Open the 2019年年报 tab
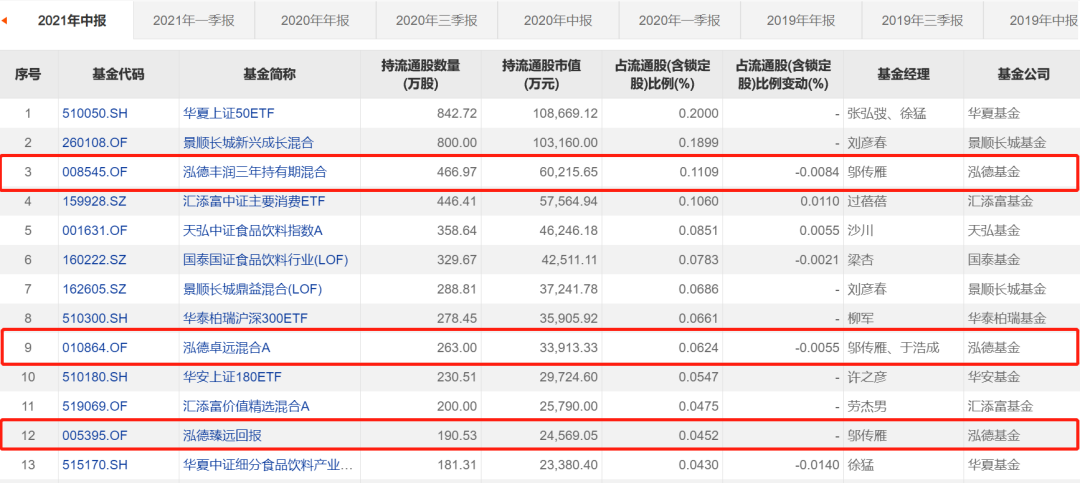1080x483 pixels. coord(801,19)
